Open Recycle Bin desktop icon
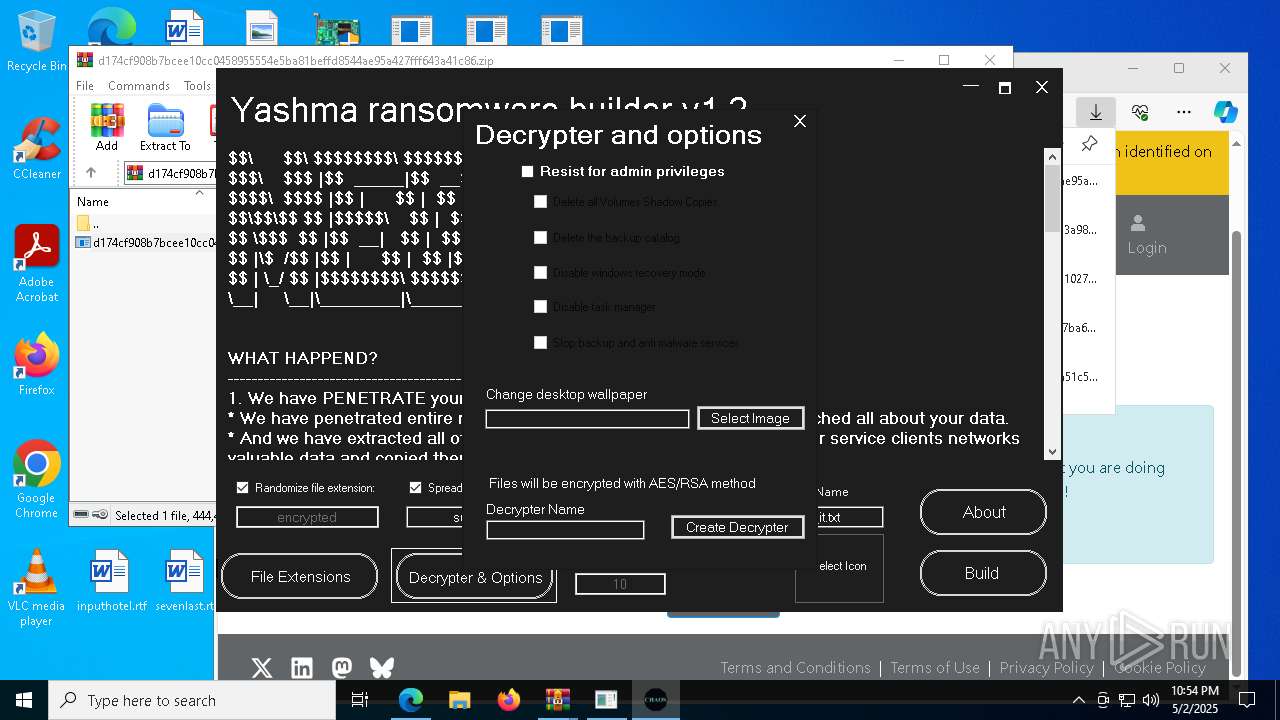1280x720 pixels. tap(36, 40)
